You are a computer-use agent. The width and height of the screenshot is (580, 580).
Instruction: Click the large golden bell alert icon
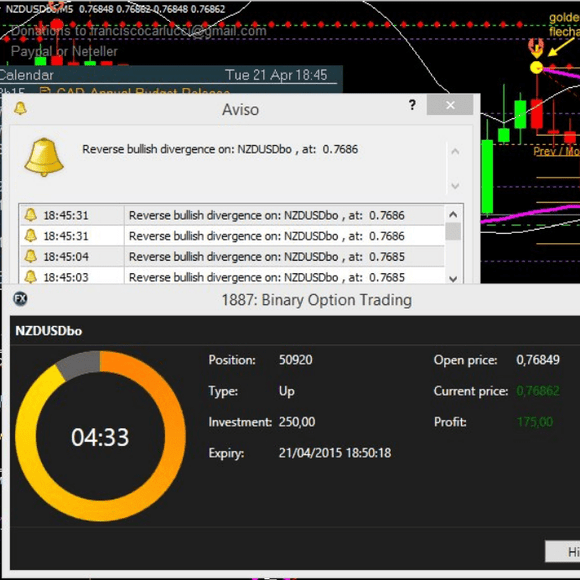coord(44,157)
